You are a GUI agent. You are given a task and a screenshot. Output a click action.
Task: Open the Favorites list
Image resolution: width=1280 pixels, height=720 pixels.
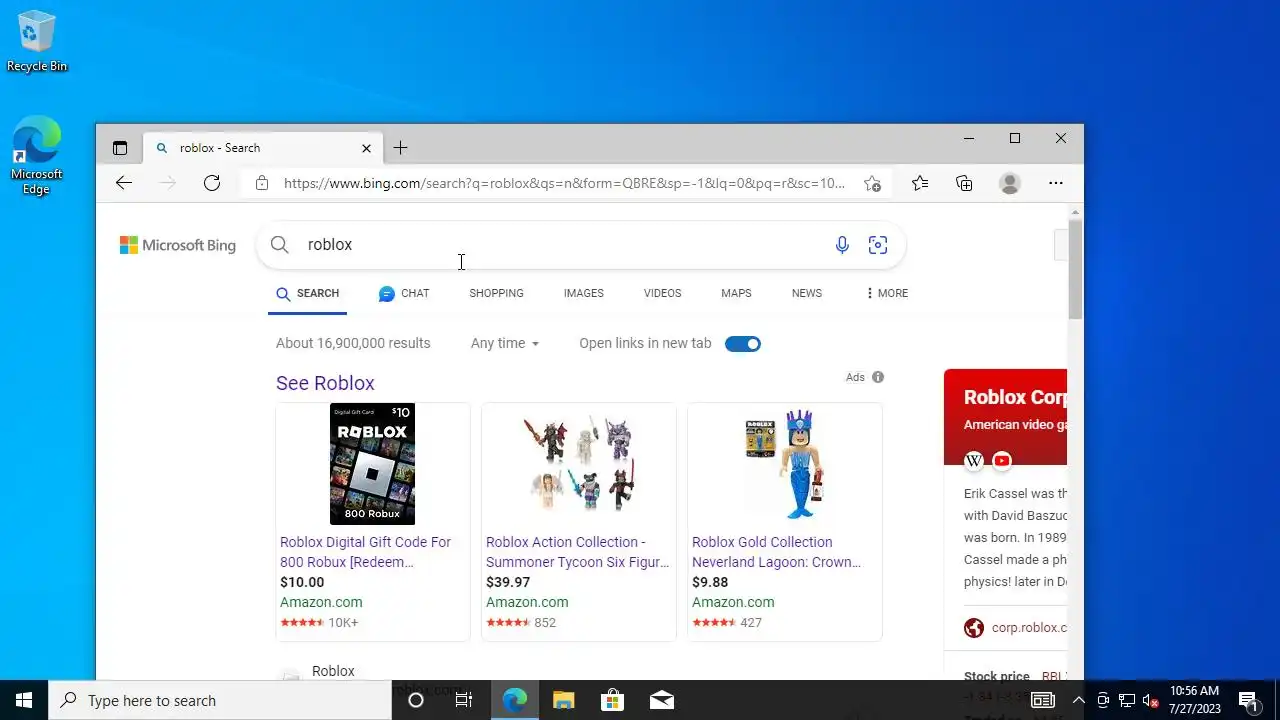[x=920, y=183]
